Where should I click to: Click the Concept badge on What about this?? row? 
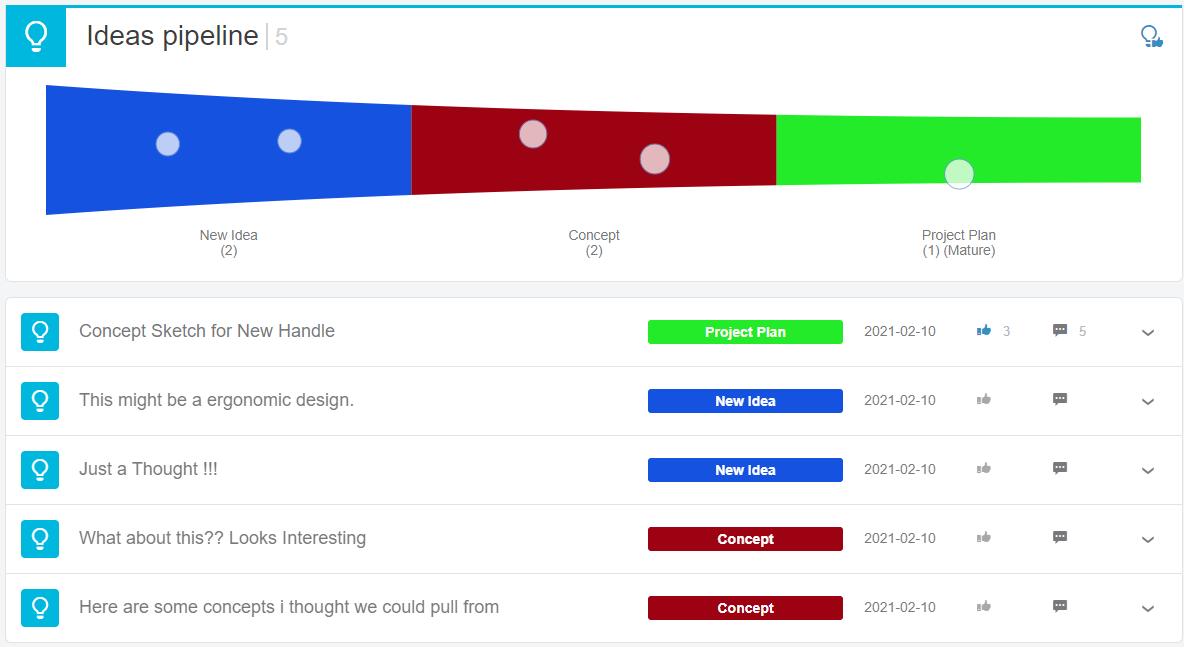click(745, 539)
